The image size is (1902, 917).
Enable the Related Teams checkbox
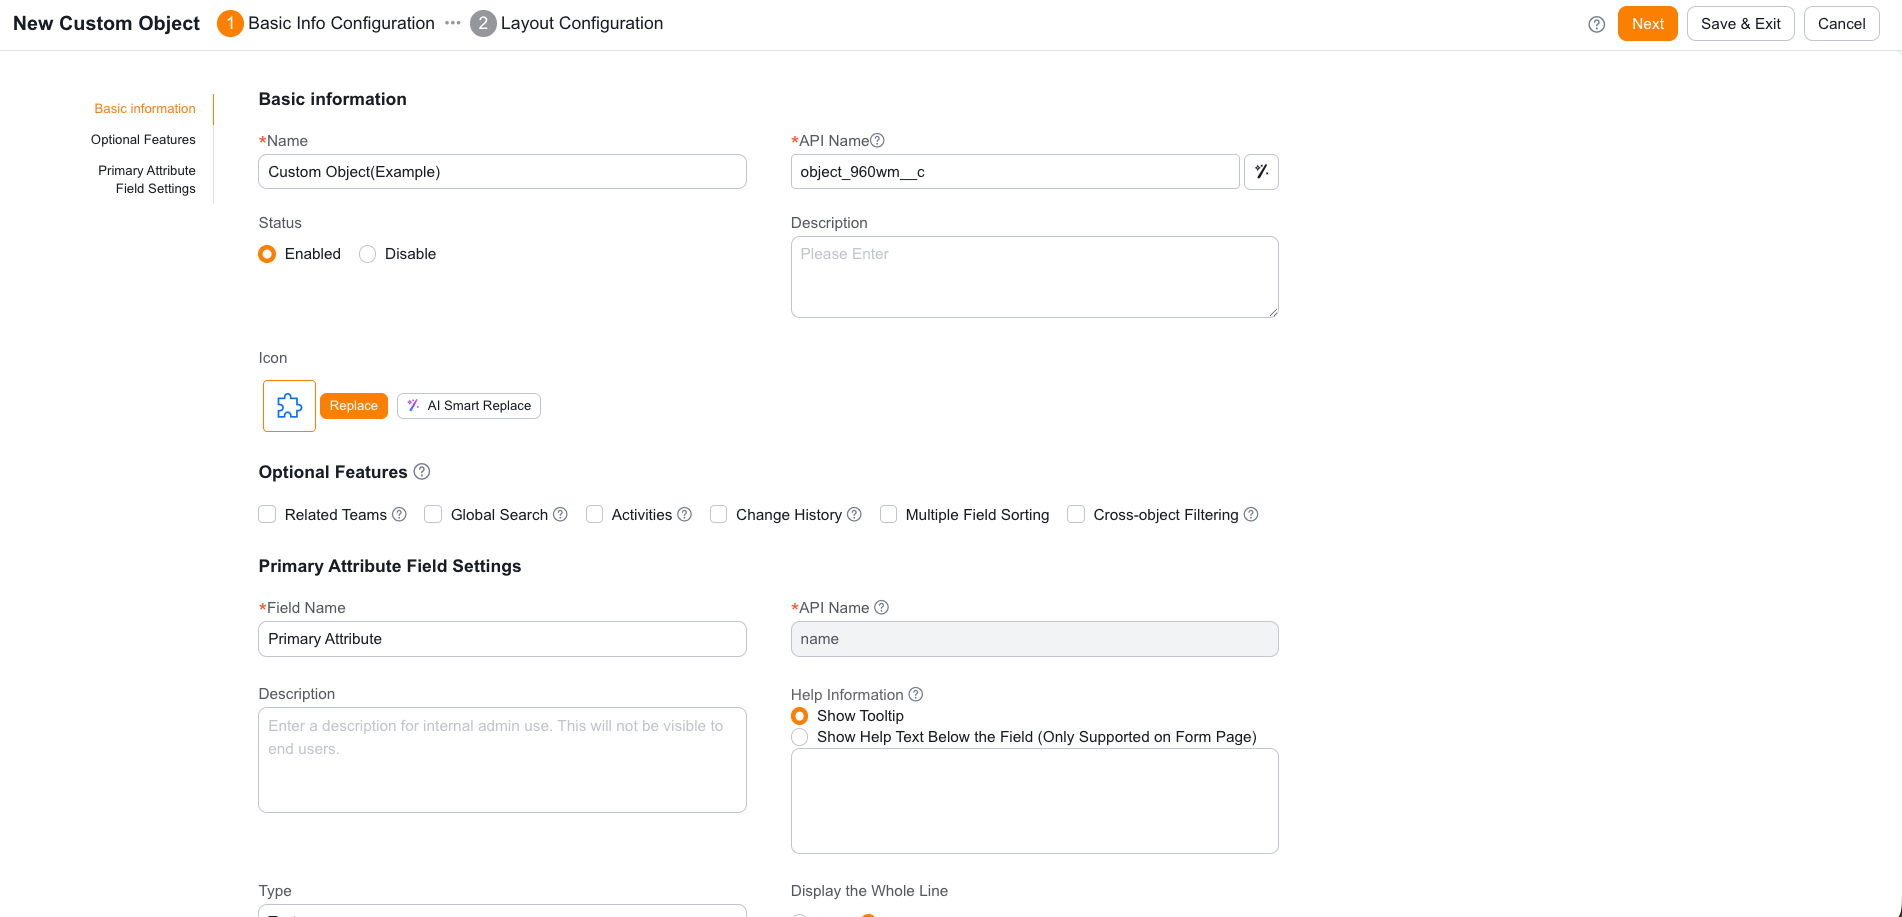click(x=267, y=514)
